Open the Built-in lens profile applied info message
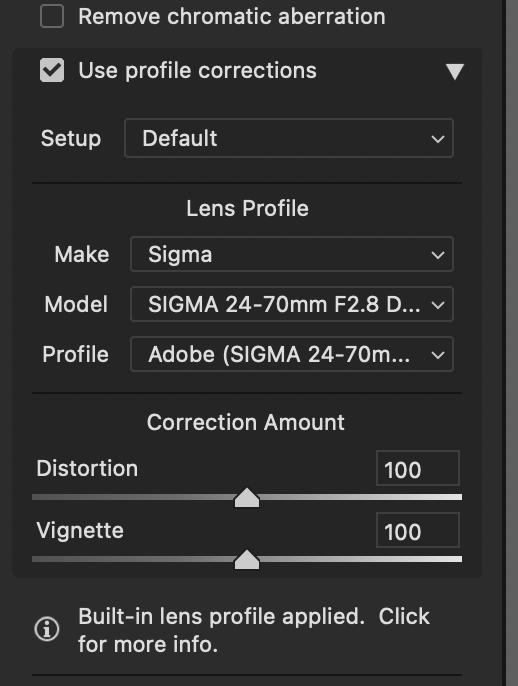The image size is (518, 686). tap(254, 630)
